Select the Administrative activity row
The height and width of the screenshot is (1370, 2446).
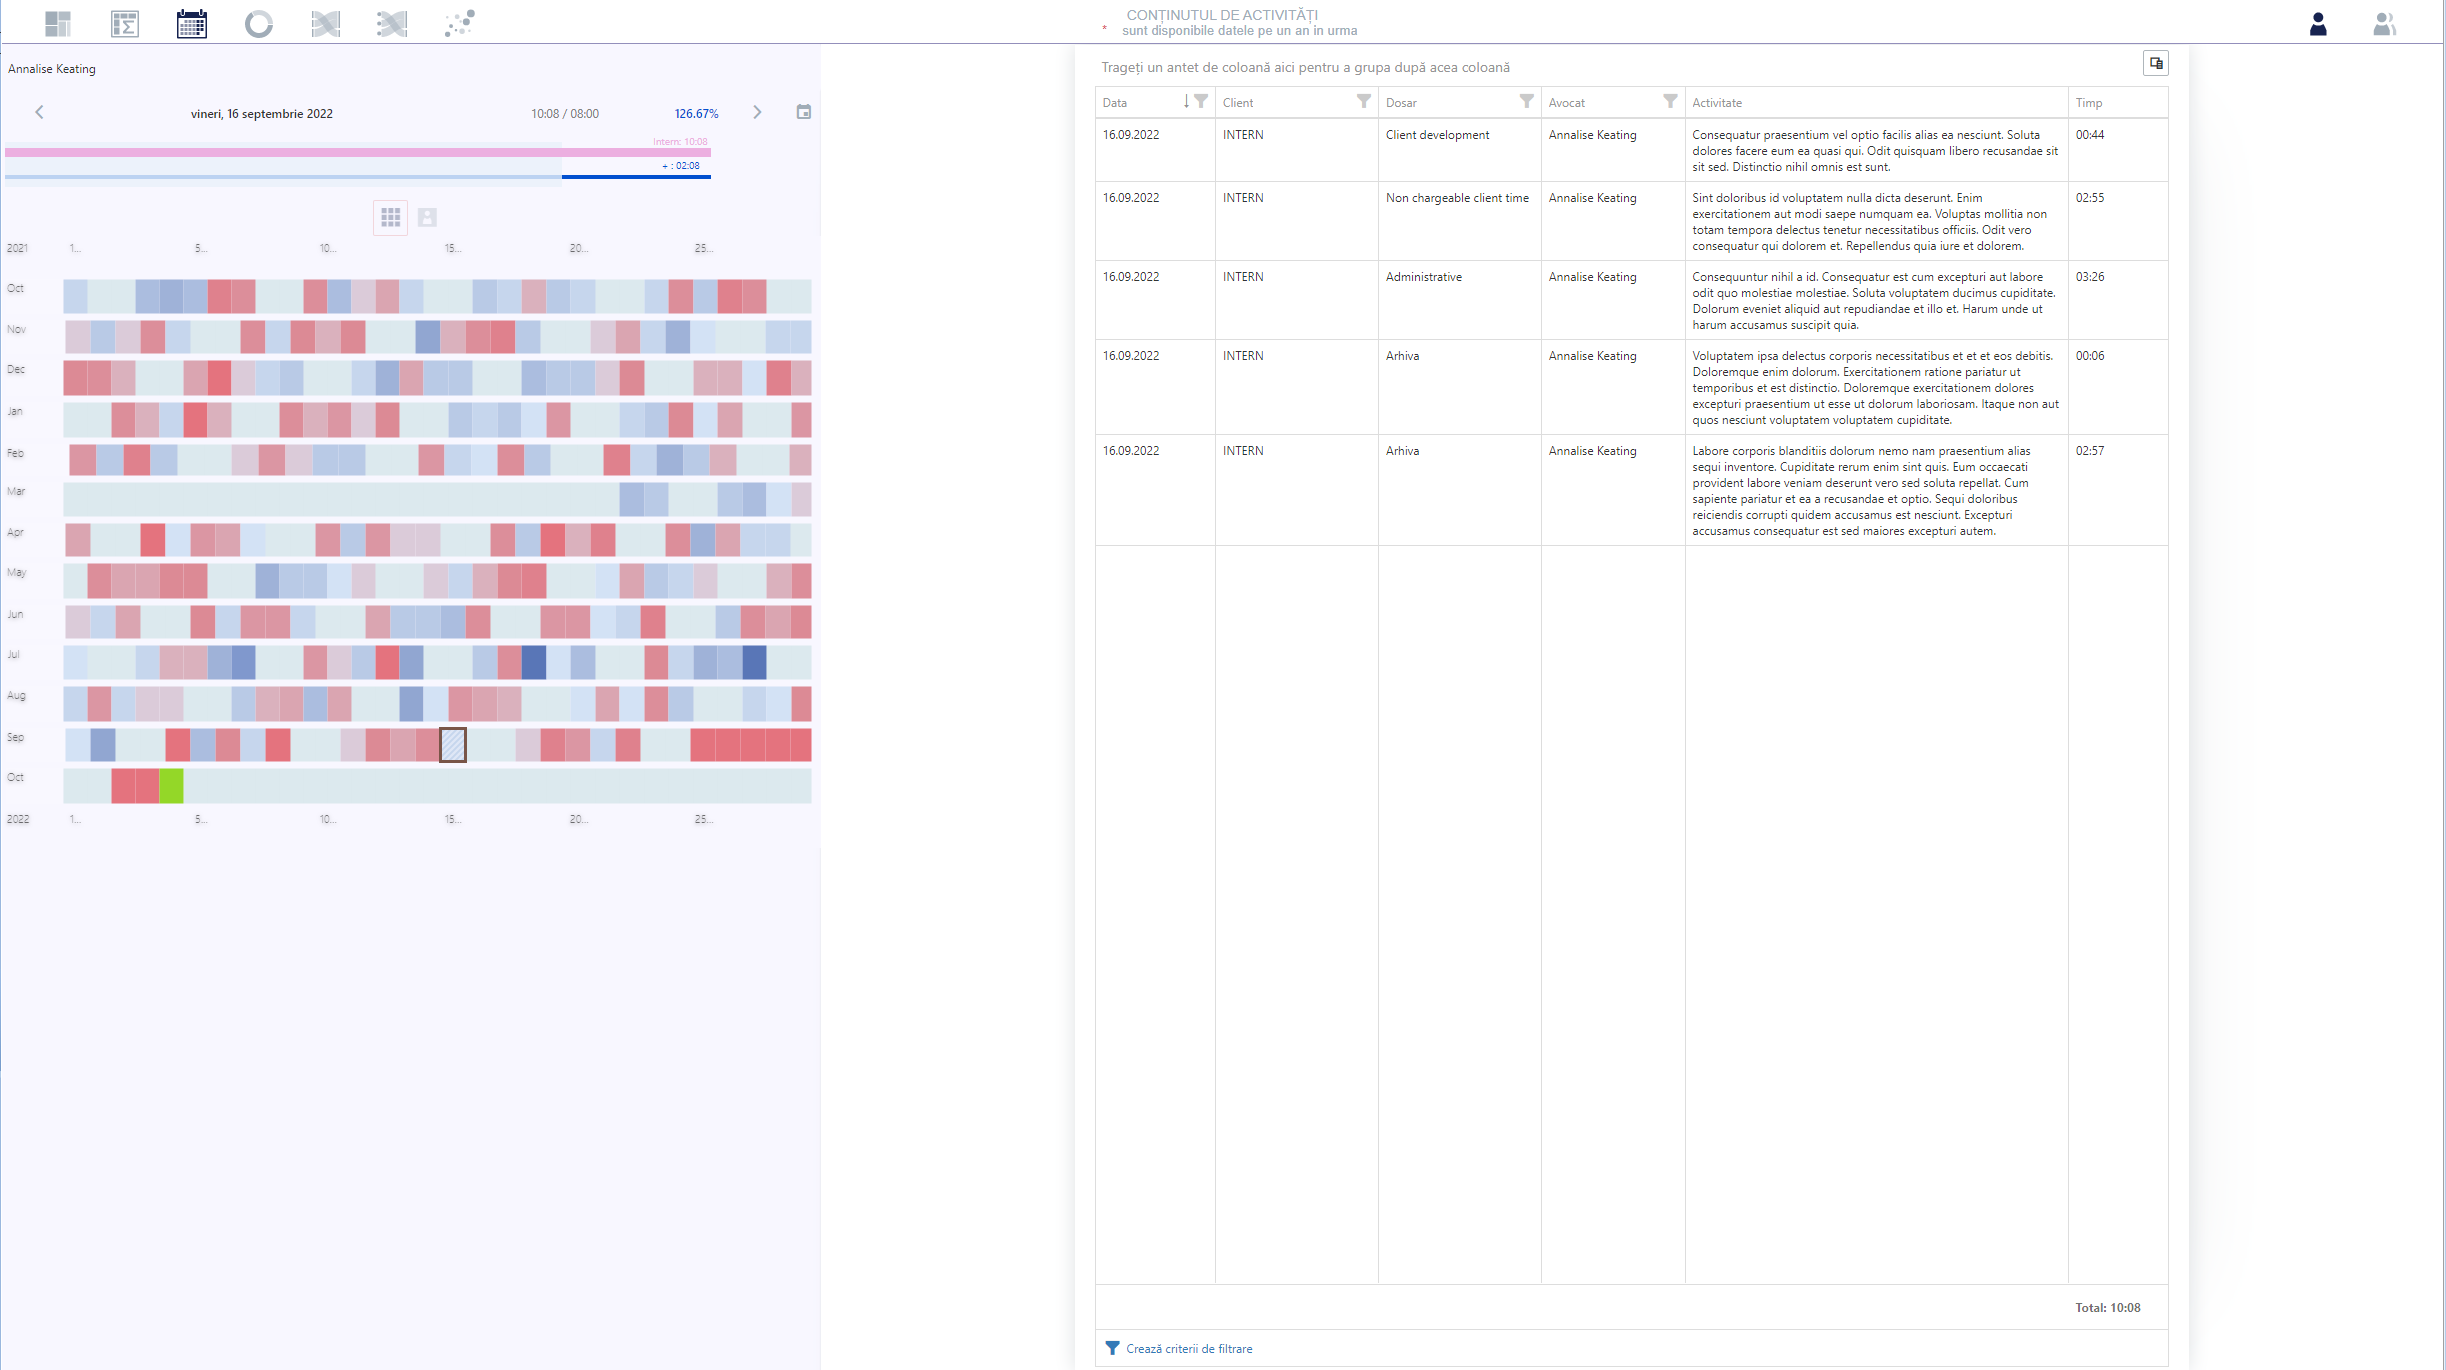[x=1631, y=300]
